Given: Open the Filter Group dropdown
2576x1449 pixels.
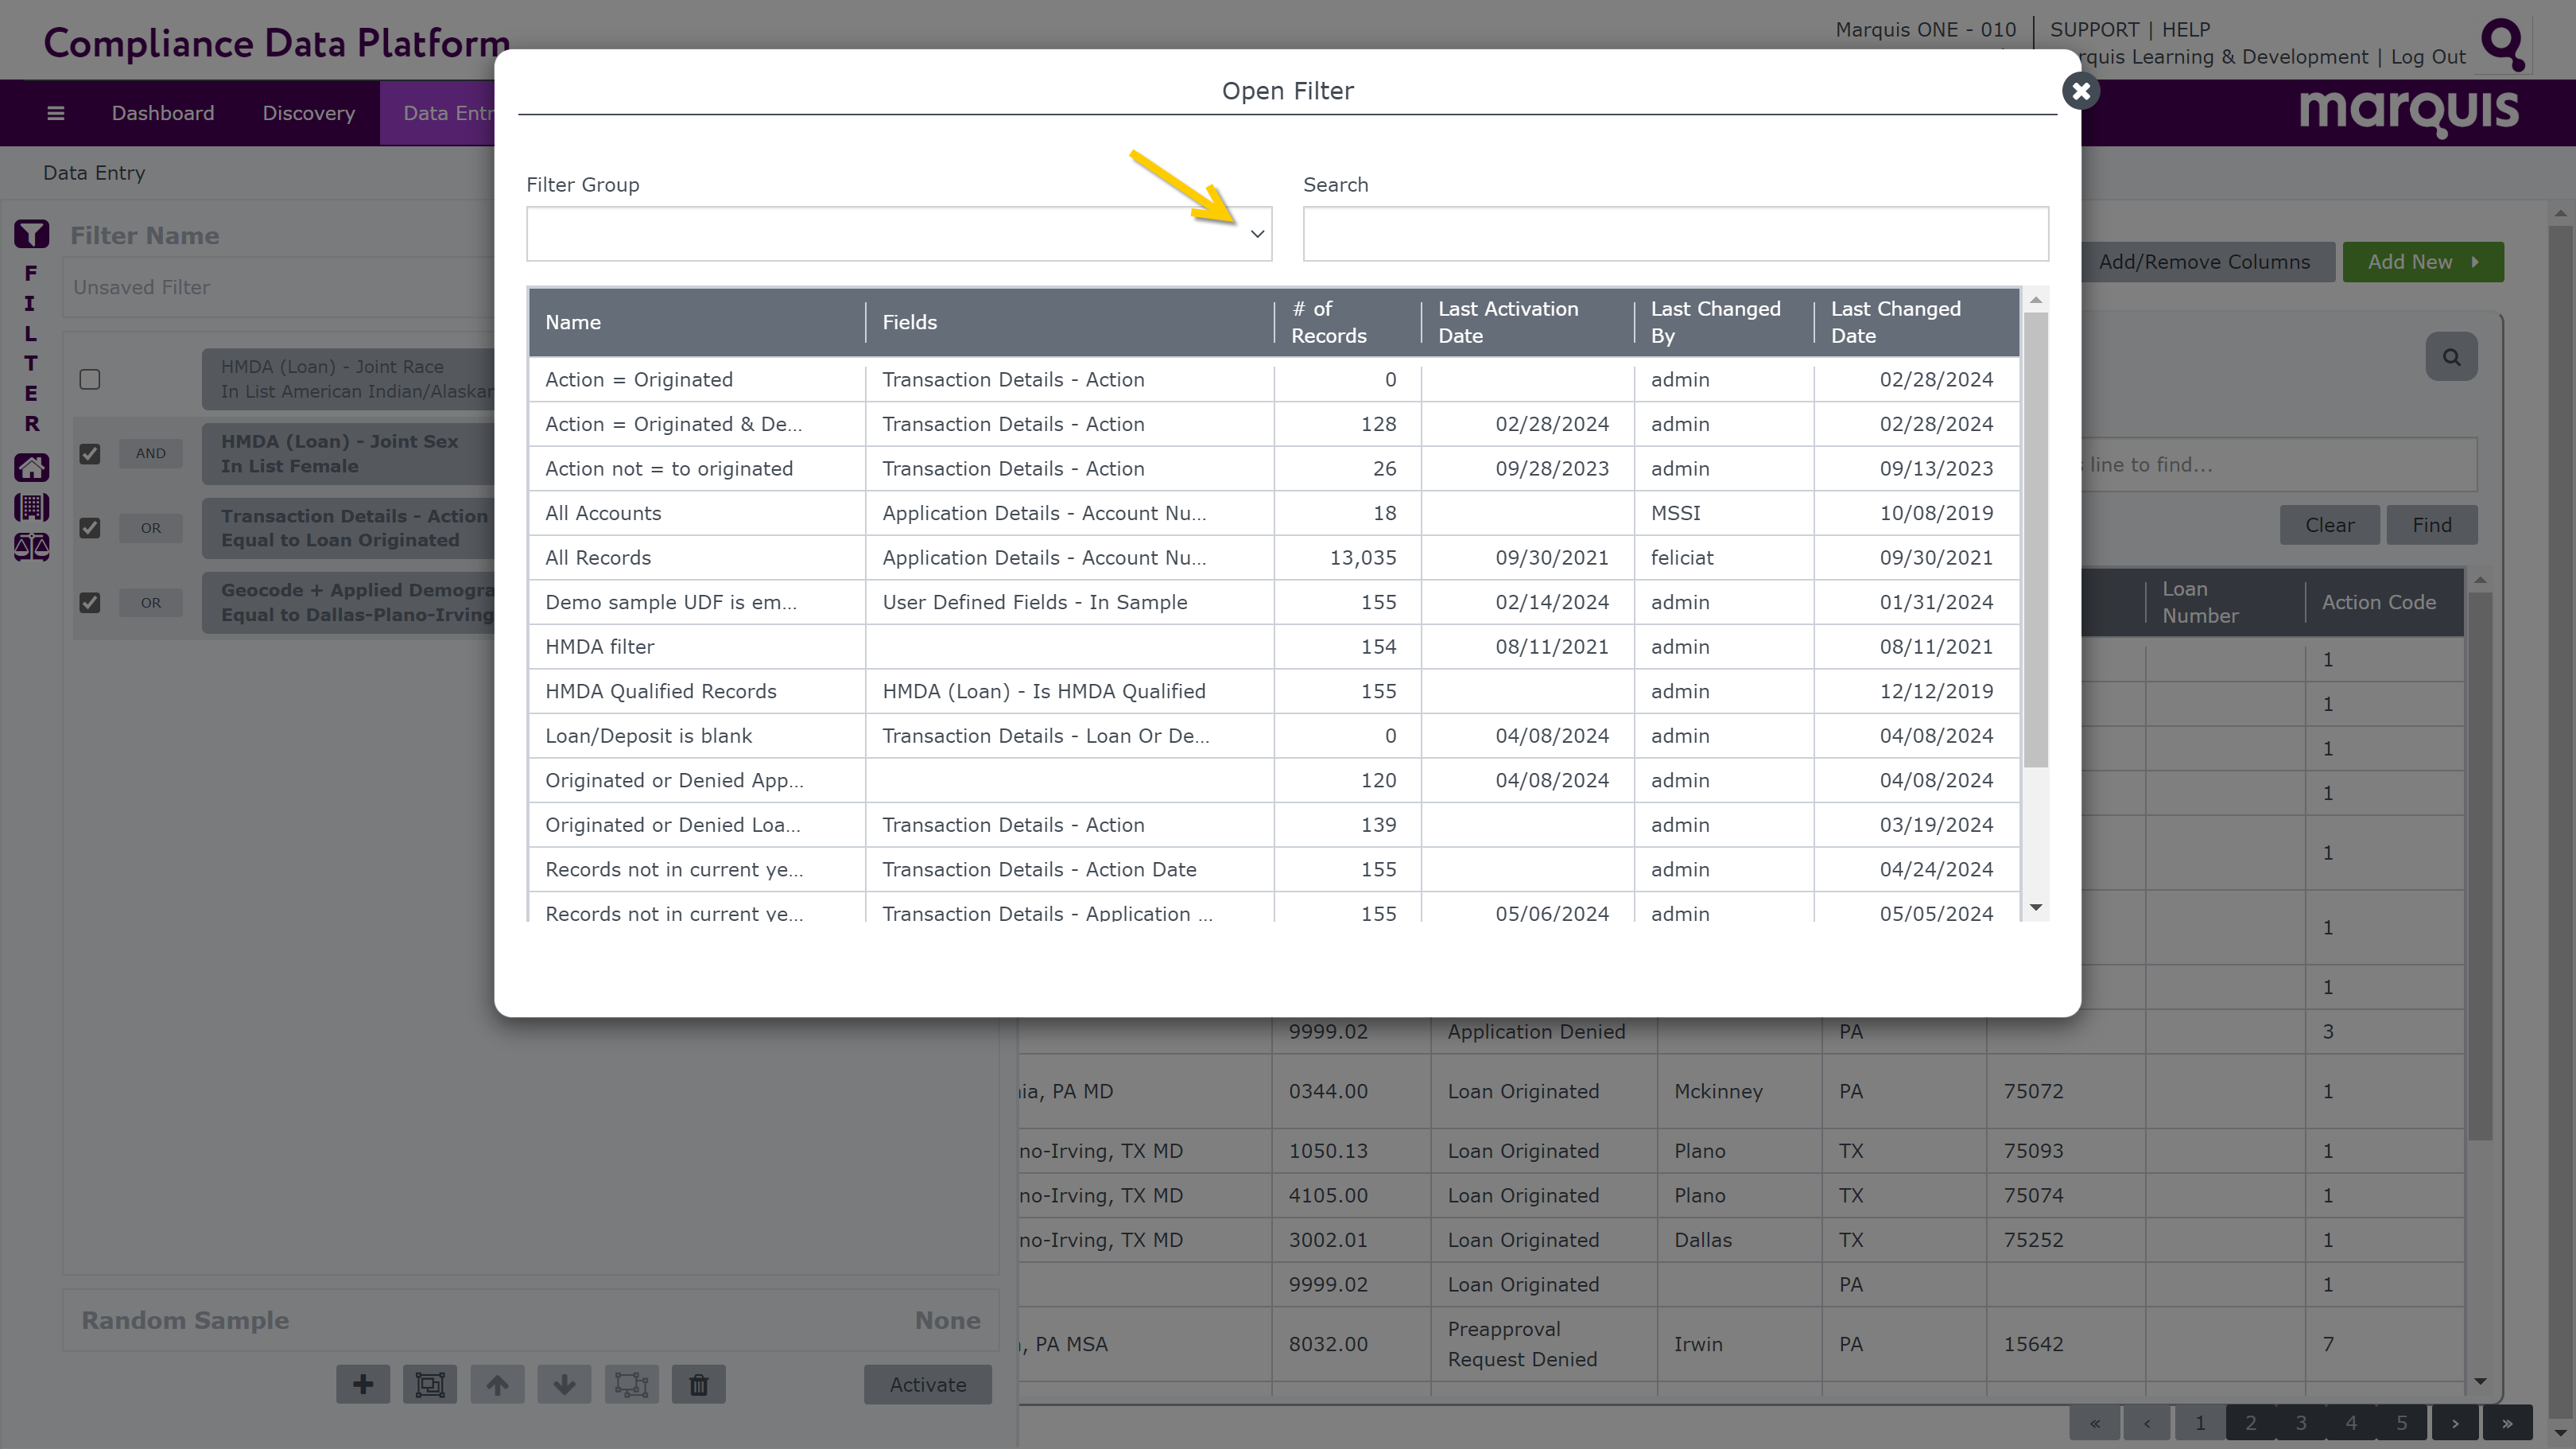Looking at the screenshot, I should [x=1256, y=234].
